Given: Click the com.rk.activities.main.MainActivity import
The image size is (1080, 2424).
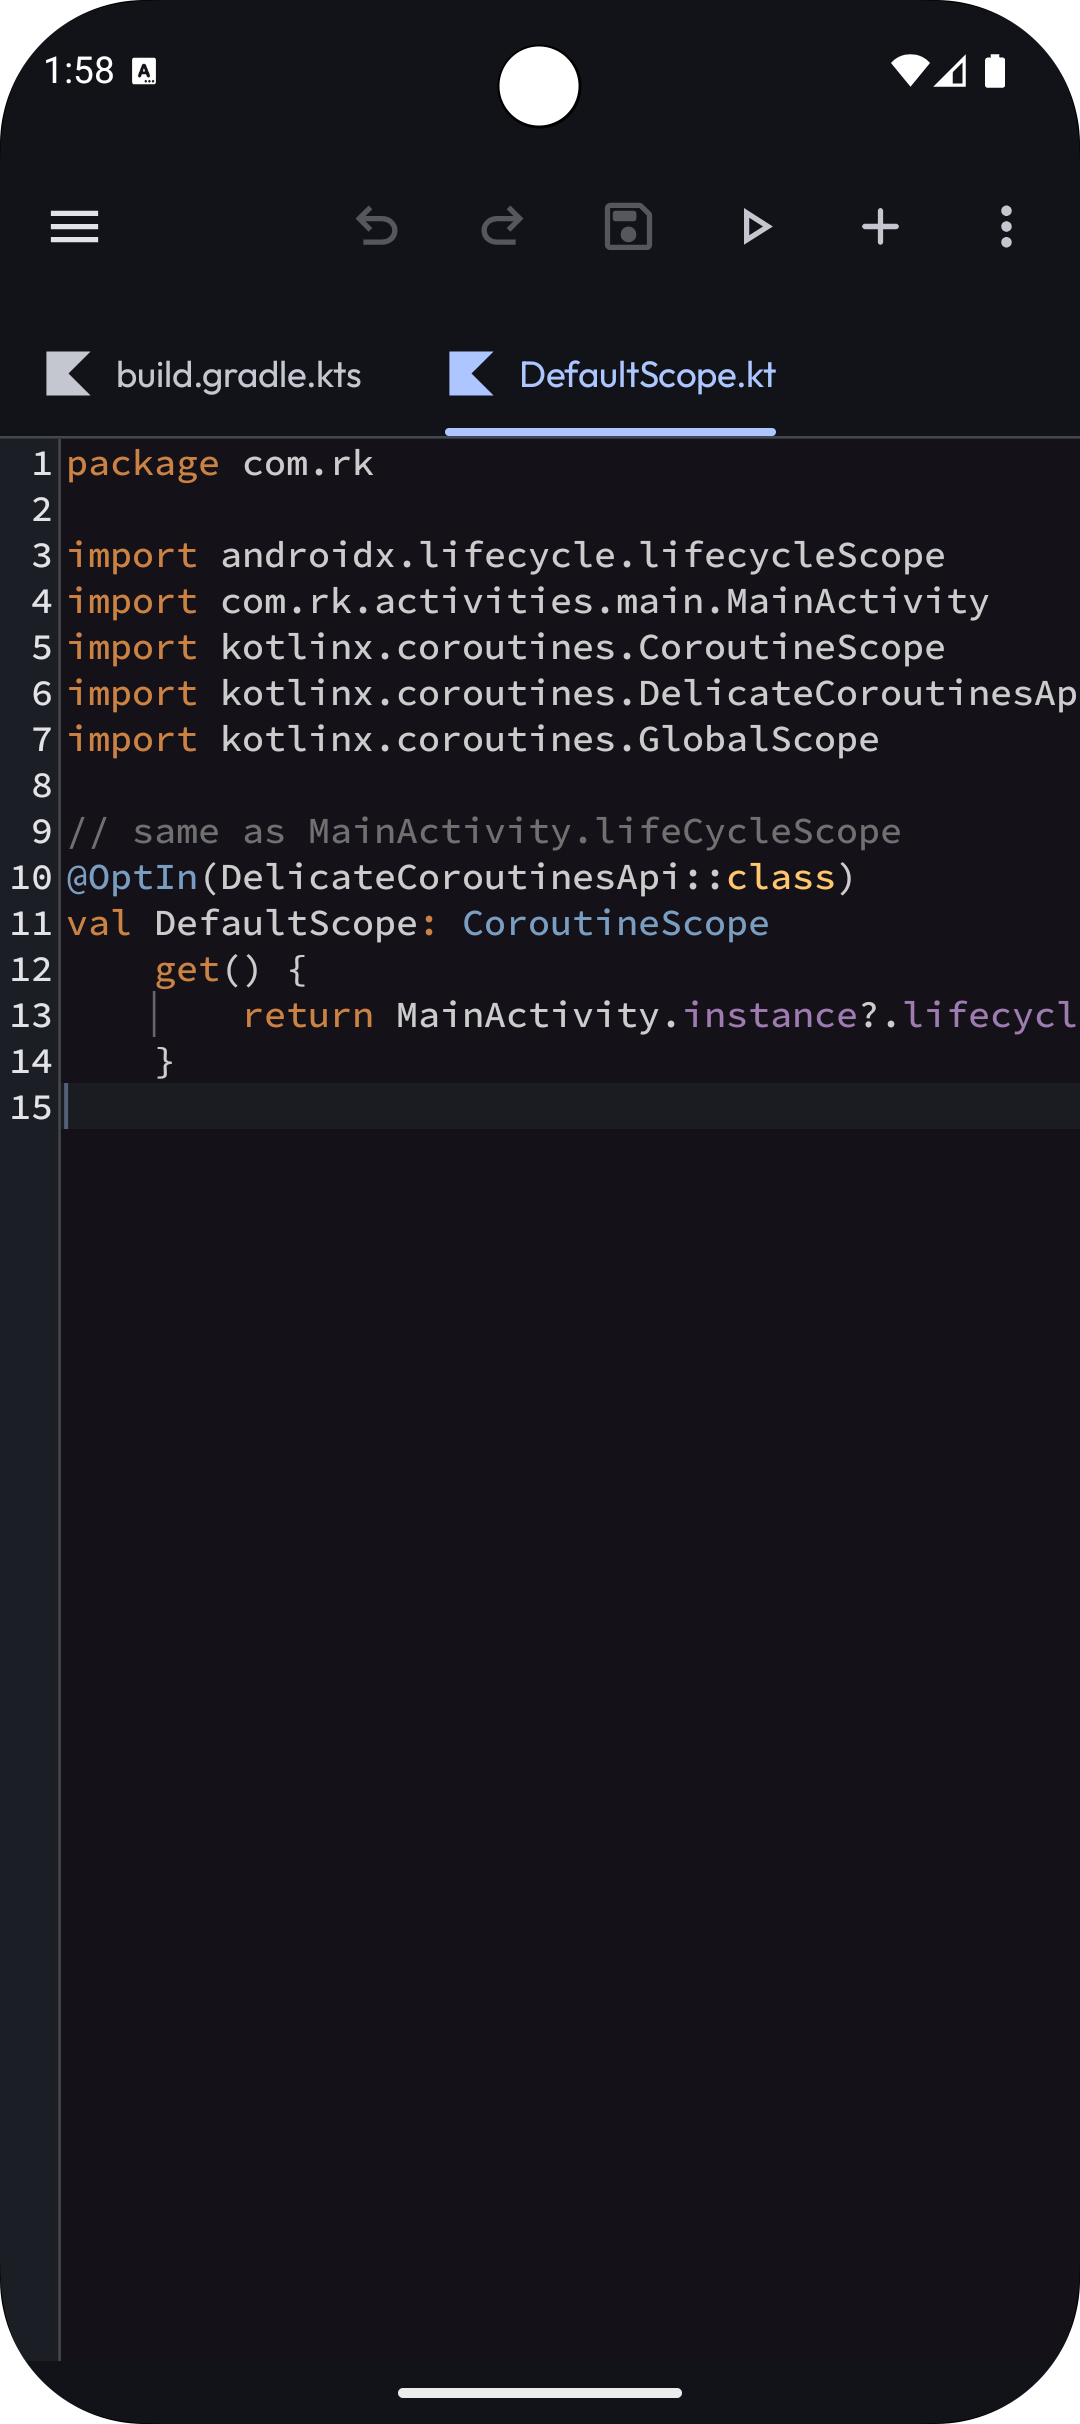Looking at the screenshot, I should [x=528, y=602].
